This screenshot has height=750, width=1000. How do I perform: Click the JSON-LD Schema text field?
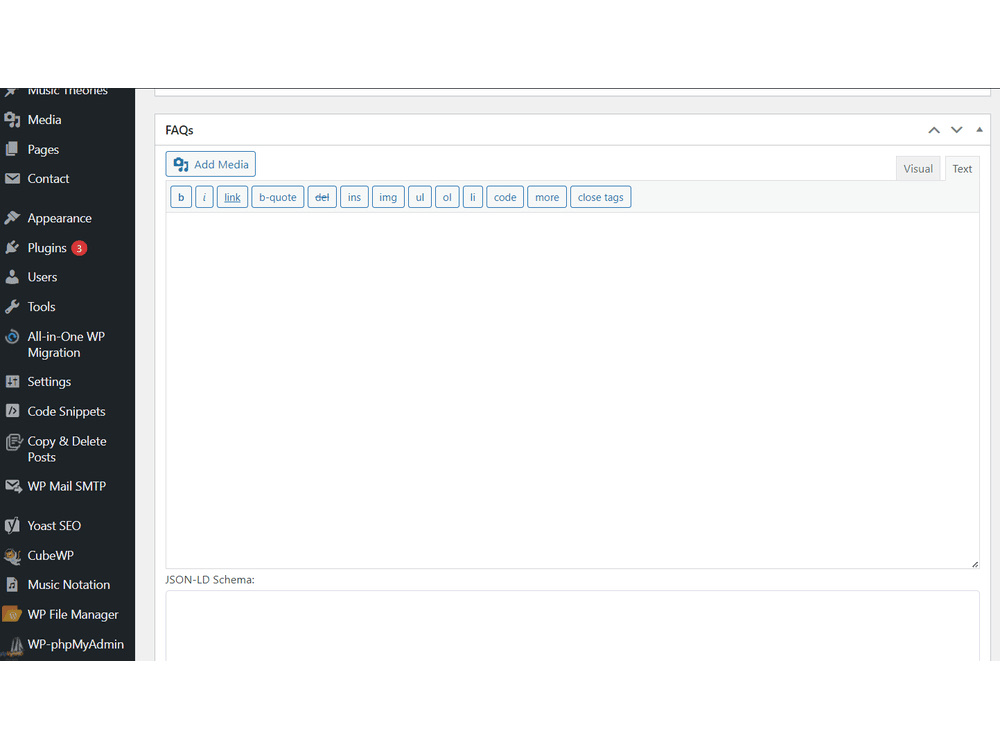572,626
